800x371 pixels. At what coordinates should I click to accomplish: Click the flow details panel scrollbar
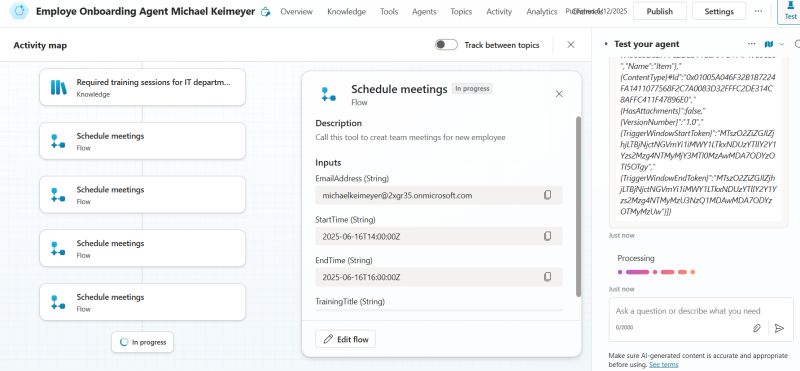(x=578, y=206)
